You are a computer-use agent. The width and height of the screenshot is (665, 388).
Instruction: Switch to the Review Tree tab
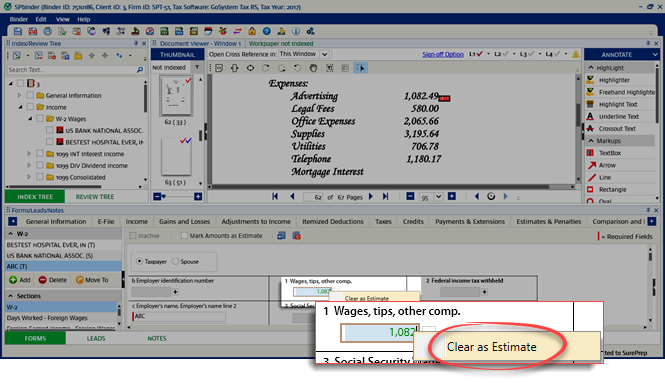pyautogui.click(x=95, y=196)
